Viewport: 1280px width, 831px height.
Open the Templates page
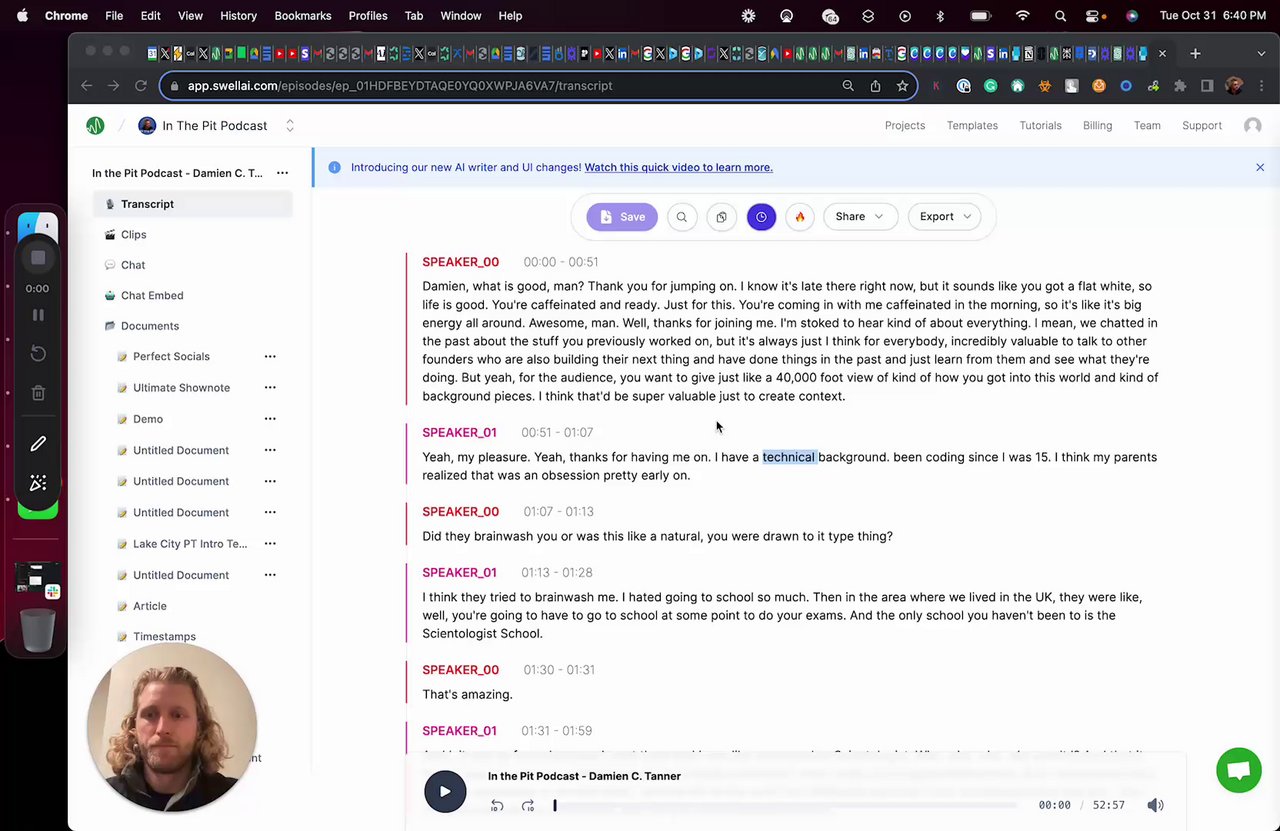point(972,126)
